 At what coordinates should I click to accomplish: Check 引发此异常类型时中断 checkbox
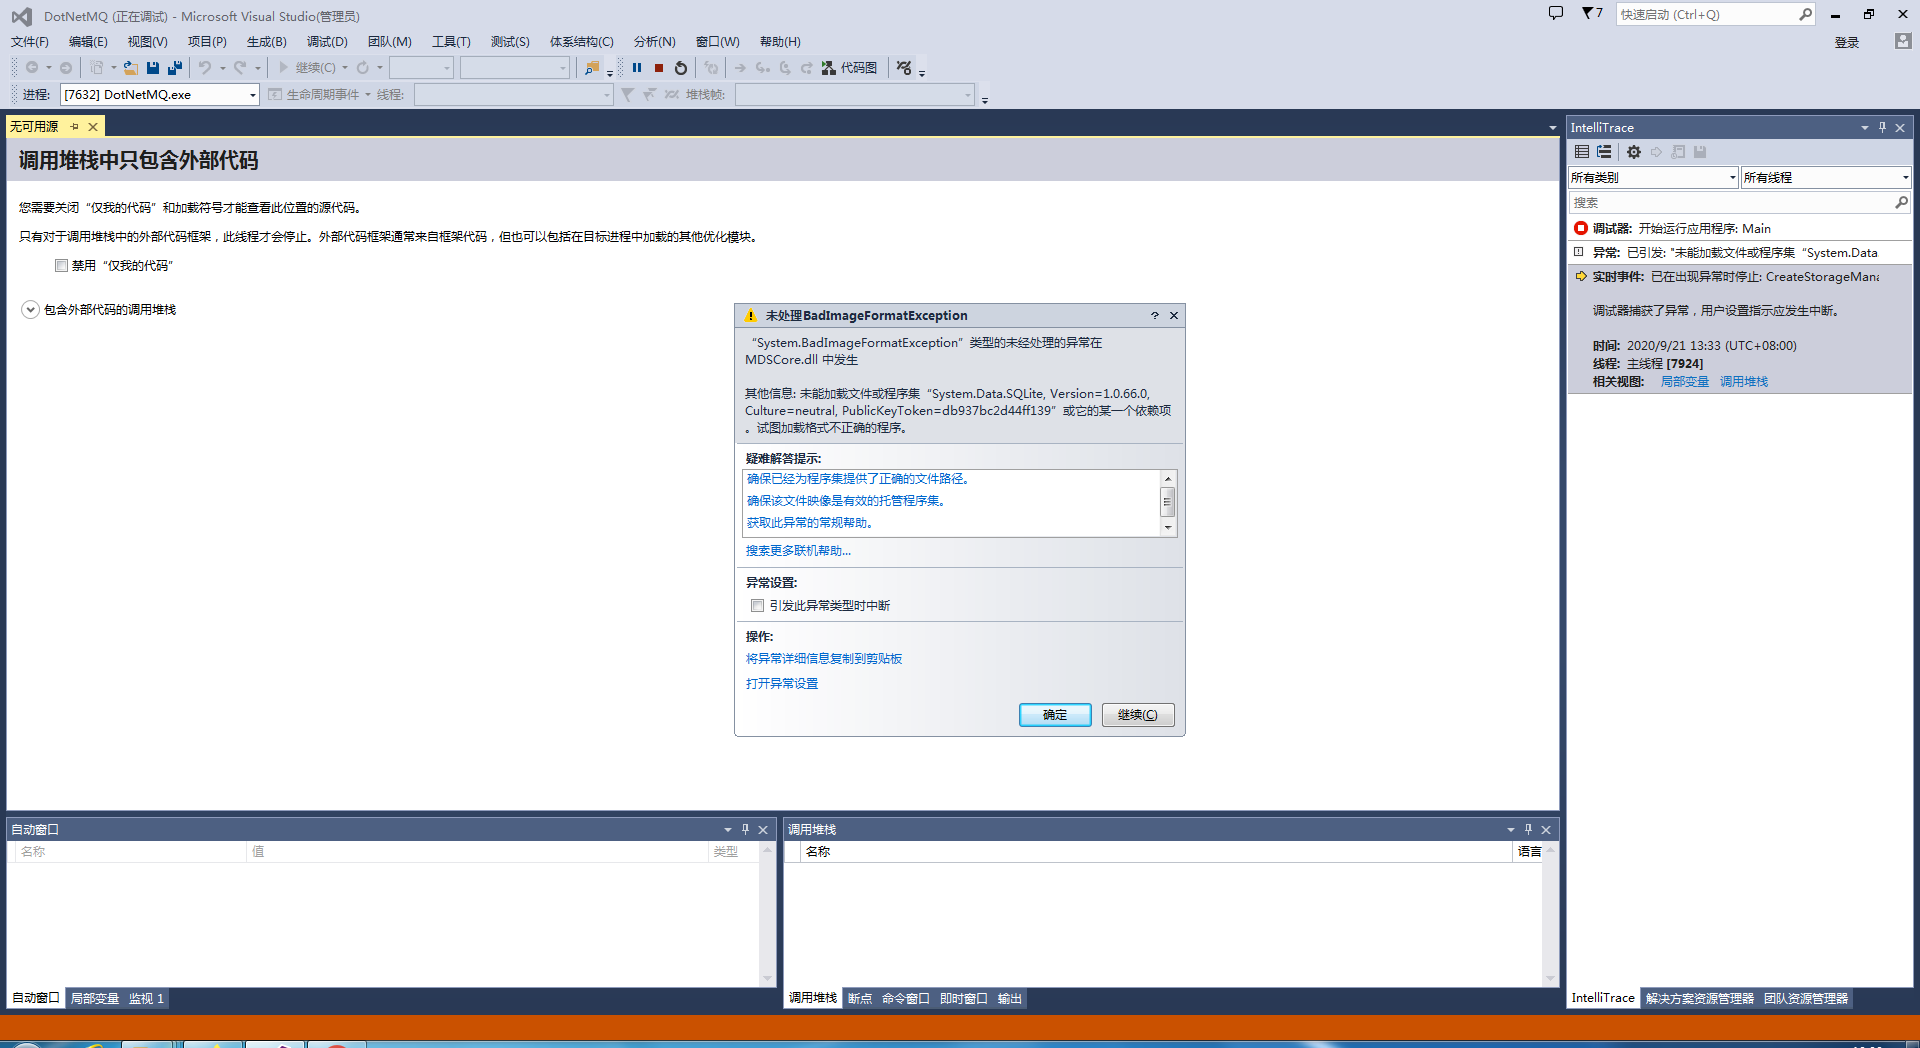[x=757, y=605]
